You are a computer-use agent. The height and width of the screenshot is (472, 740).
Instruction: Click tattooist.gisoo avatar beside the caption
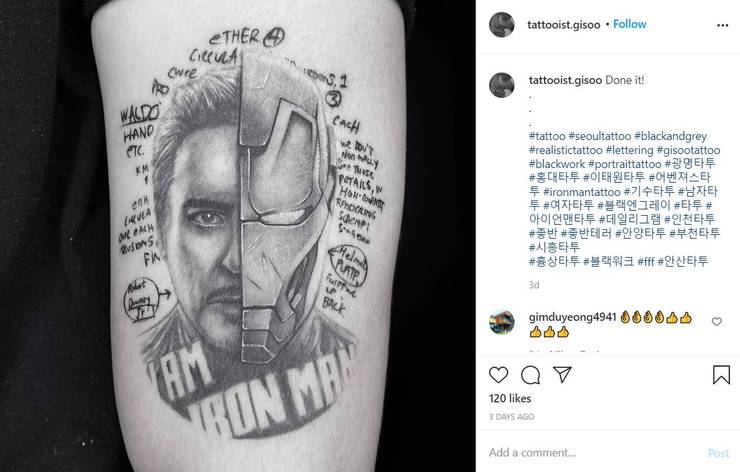(x=502, y=87)
